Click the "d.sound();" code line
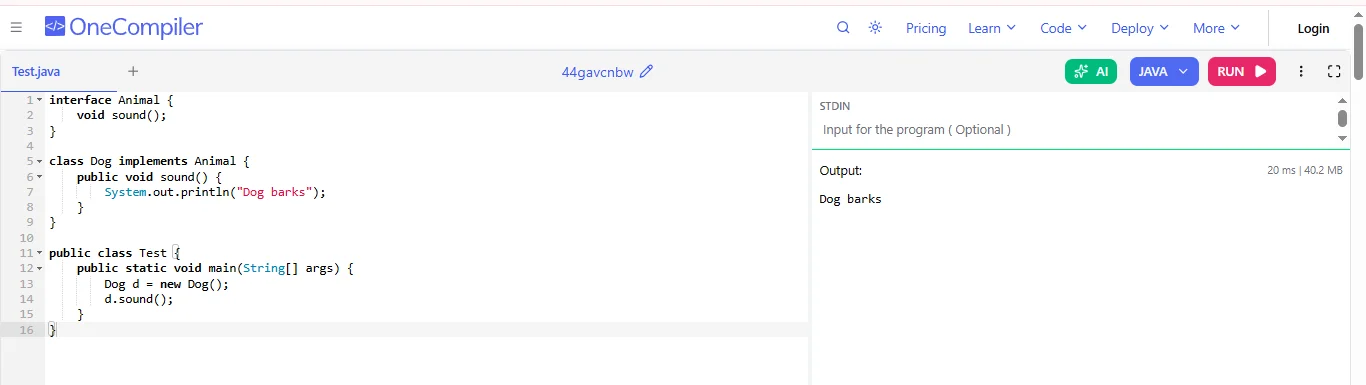 tap(138, 299)
